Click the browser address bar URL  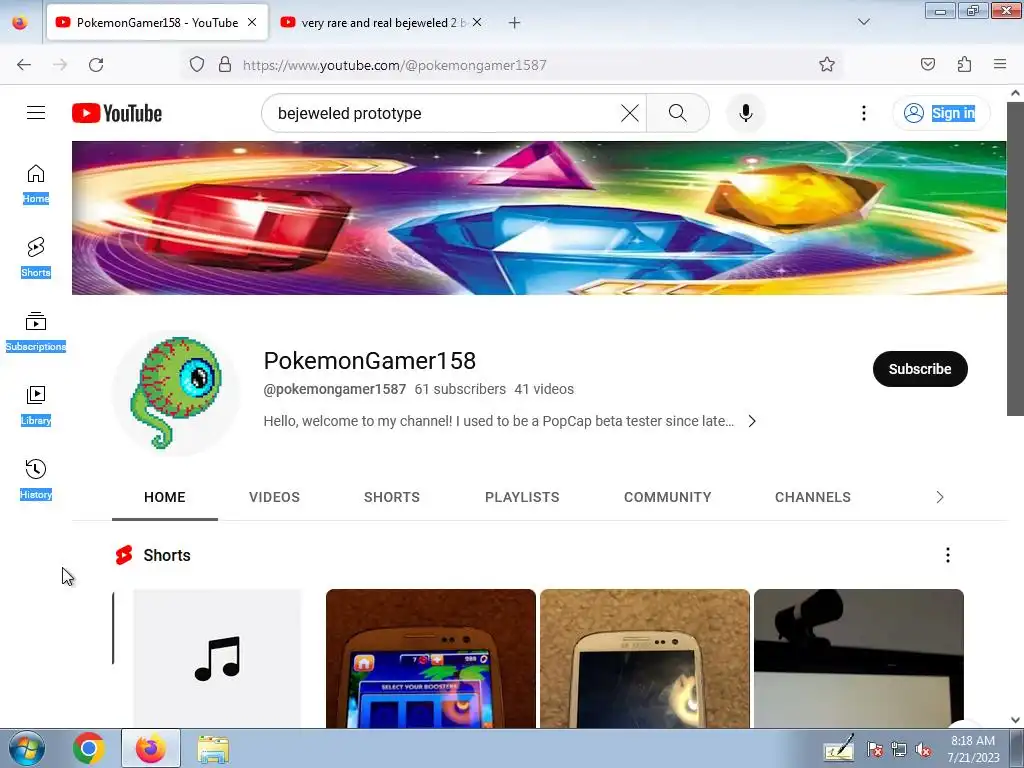(394, 65)
